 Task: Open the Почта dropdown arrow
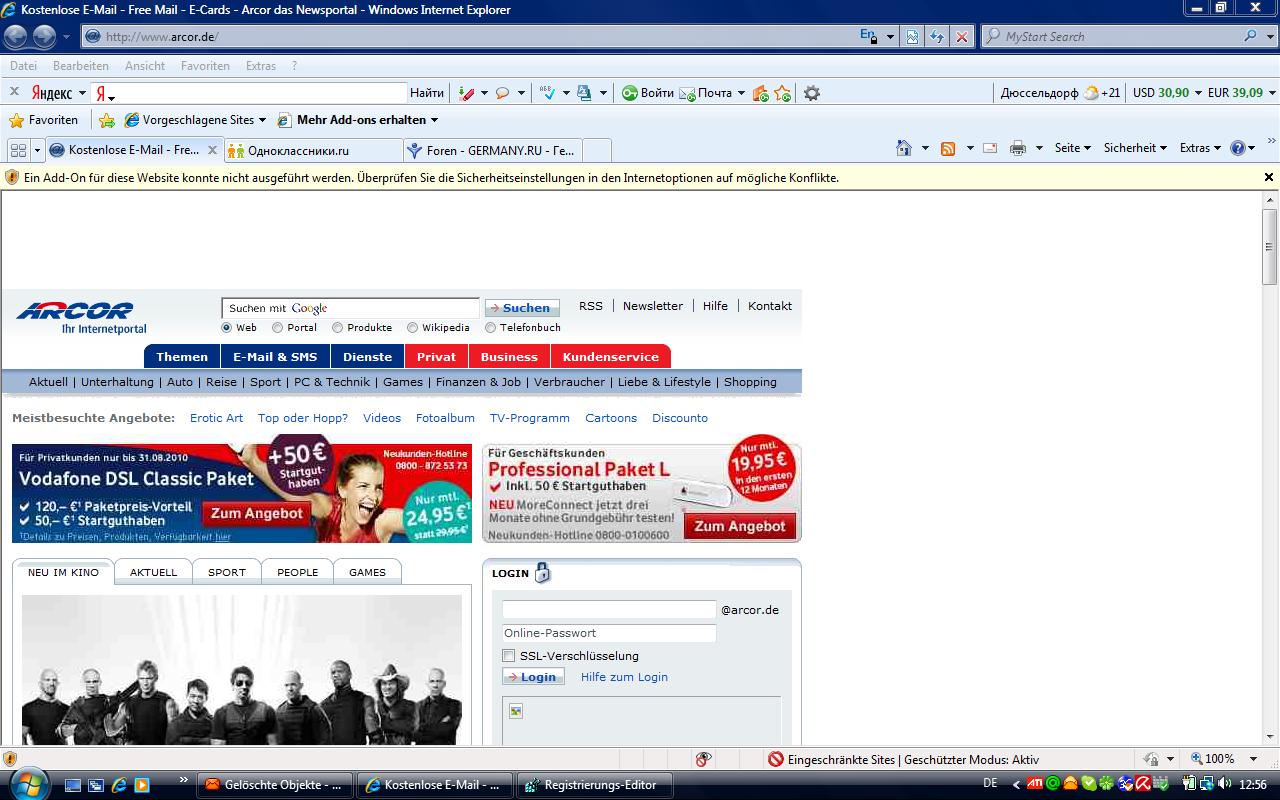coord(741,93)
